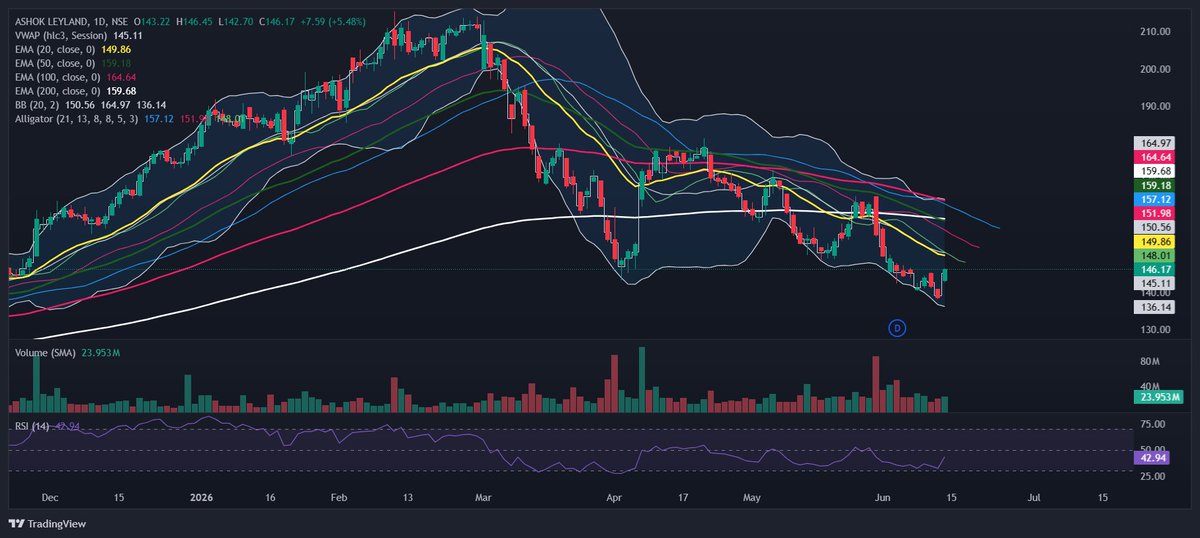The width and height of the screenshot is (1200, 538).
Task: Click the 17 date label on the time axis
Action: (x=683, y=496)
